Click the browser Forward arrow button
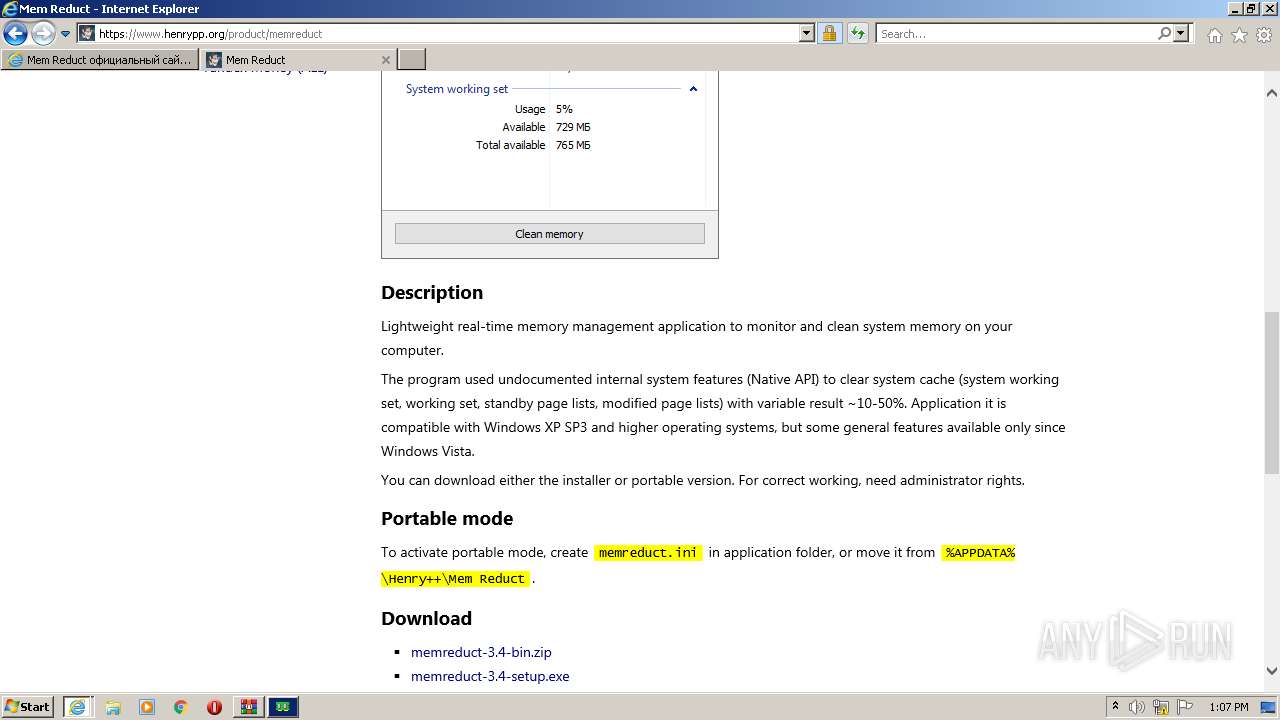Screen dimensions: 1280x720 43,34
